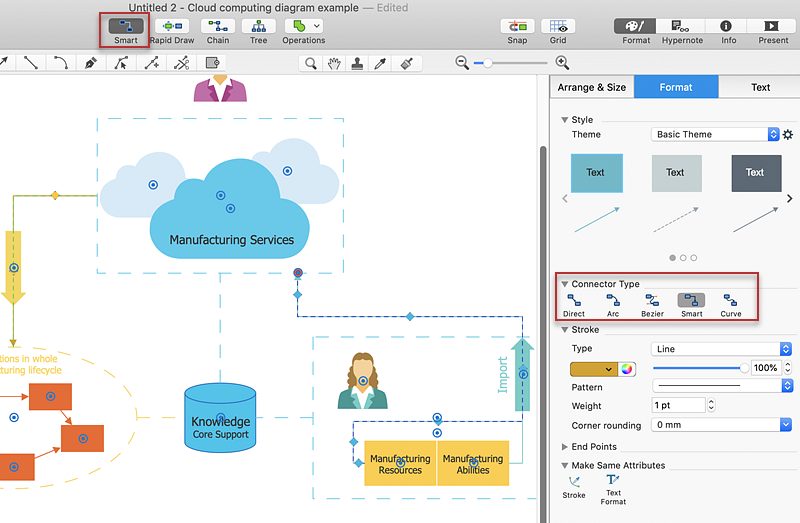
Task: Select the eyedropper tool
Action: (x=381, y=63)
